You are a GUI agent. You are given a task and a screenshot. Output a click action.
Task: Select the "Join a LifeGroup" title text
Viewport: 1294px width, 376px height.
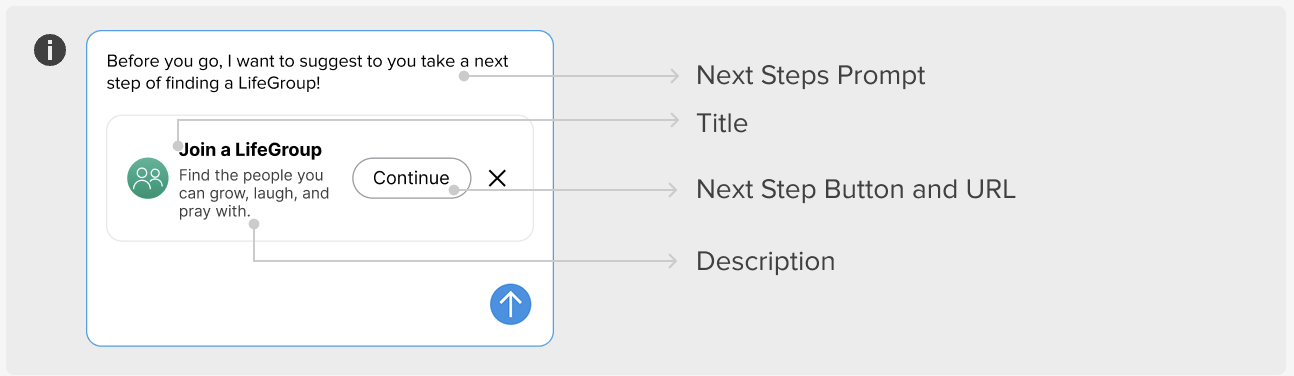point(250,150)
